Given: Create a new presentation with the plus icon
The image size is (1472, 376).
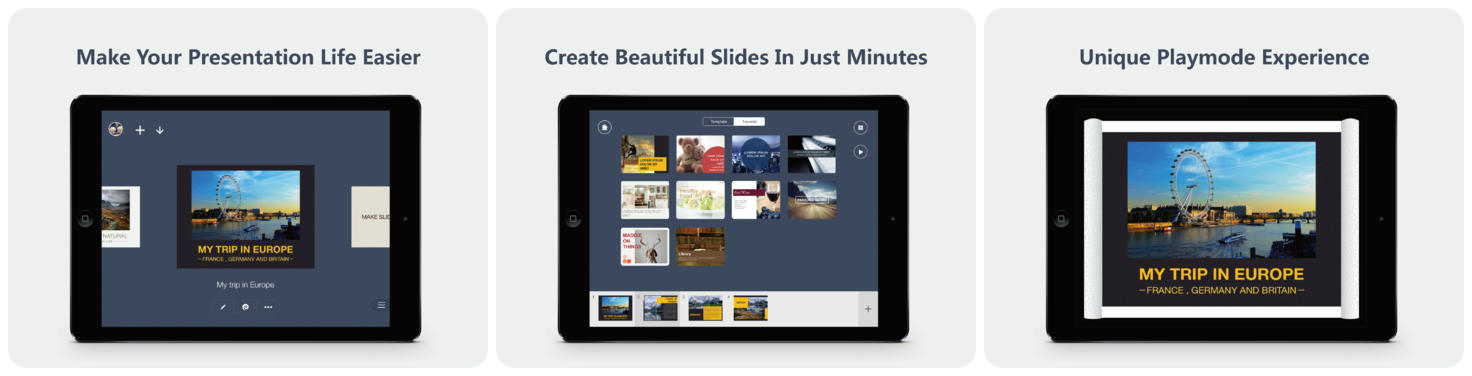Looking at the screenshot, I should [140, 130].
